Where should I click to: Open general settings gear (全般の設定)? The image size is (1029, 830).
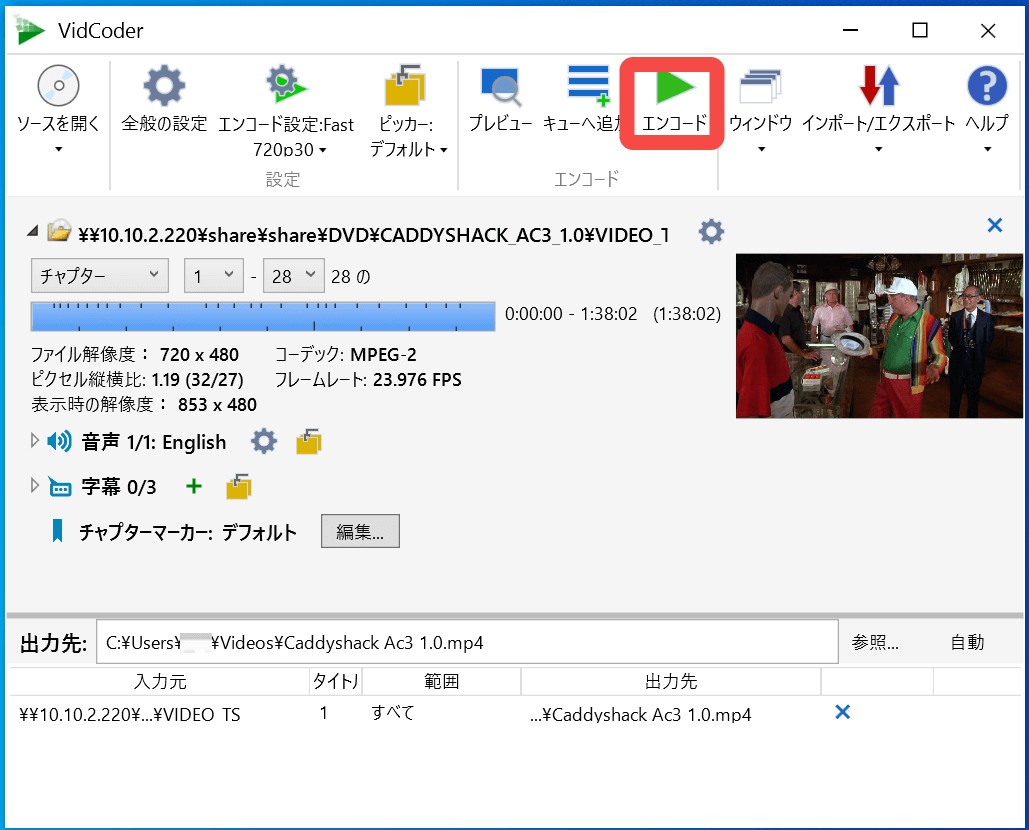click(x=164, y=85)
